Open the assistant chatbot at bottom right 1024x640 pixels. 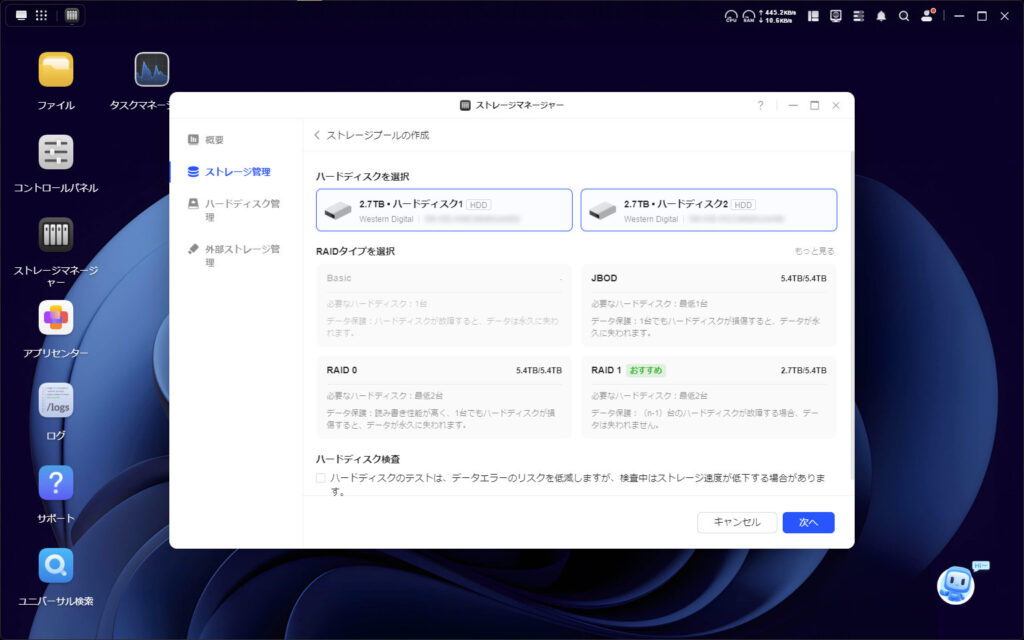click(957, 585)
